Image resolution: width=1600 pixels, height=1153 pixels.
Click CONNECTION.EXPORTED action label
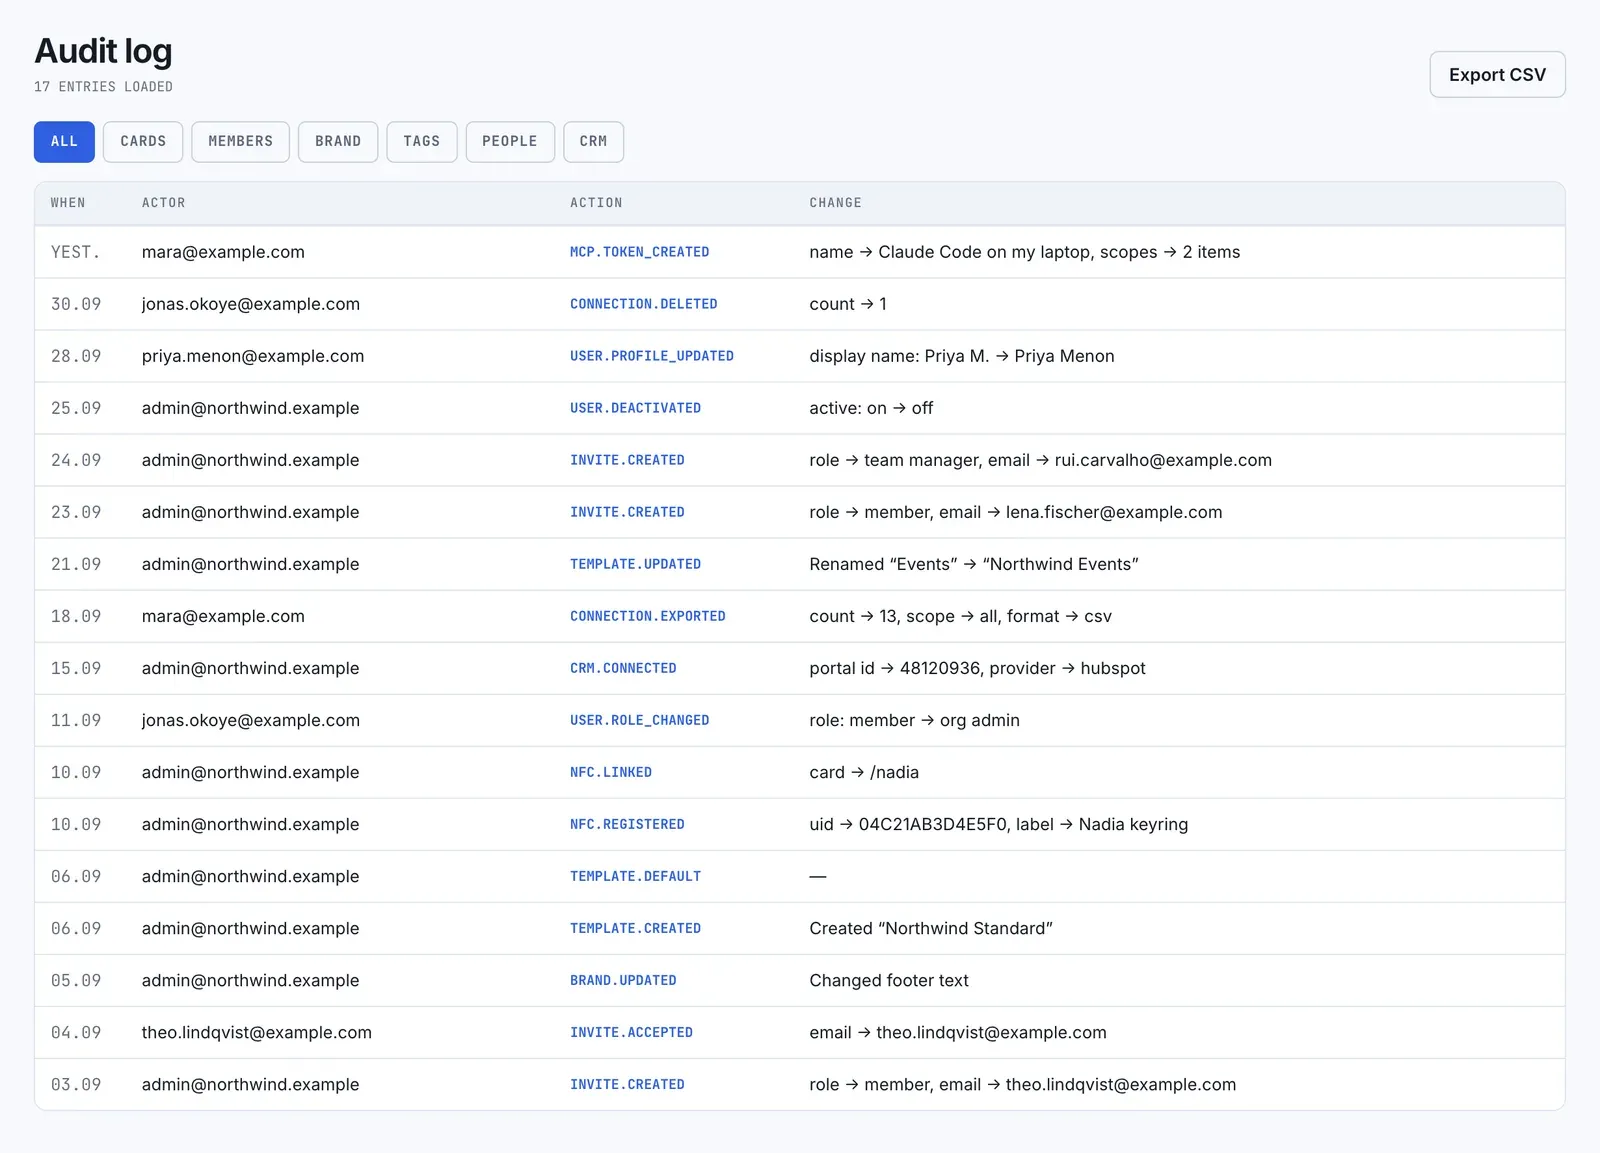point(648,616)
